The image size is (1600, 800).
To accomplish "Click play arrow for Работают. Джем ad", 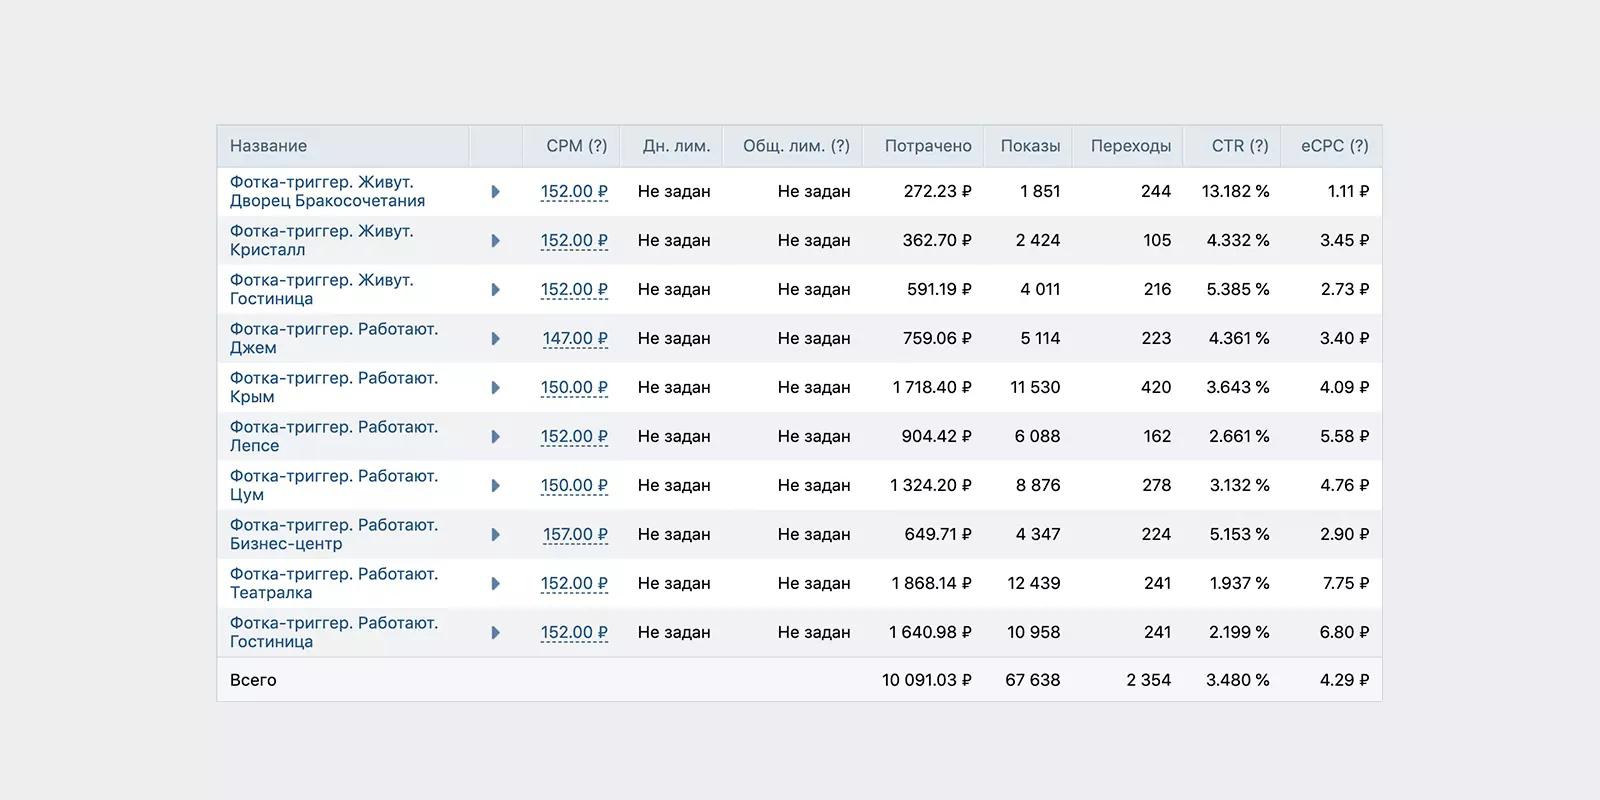I will (x=495, y=338).
